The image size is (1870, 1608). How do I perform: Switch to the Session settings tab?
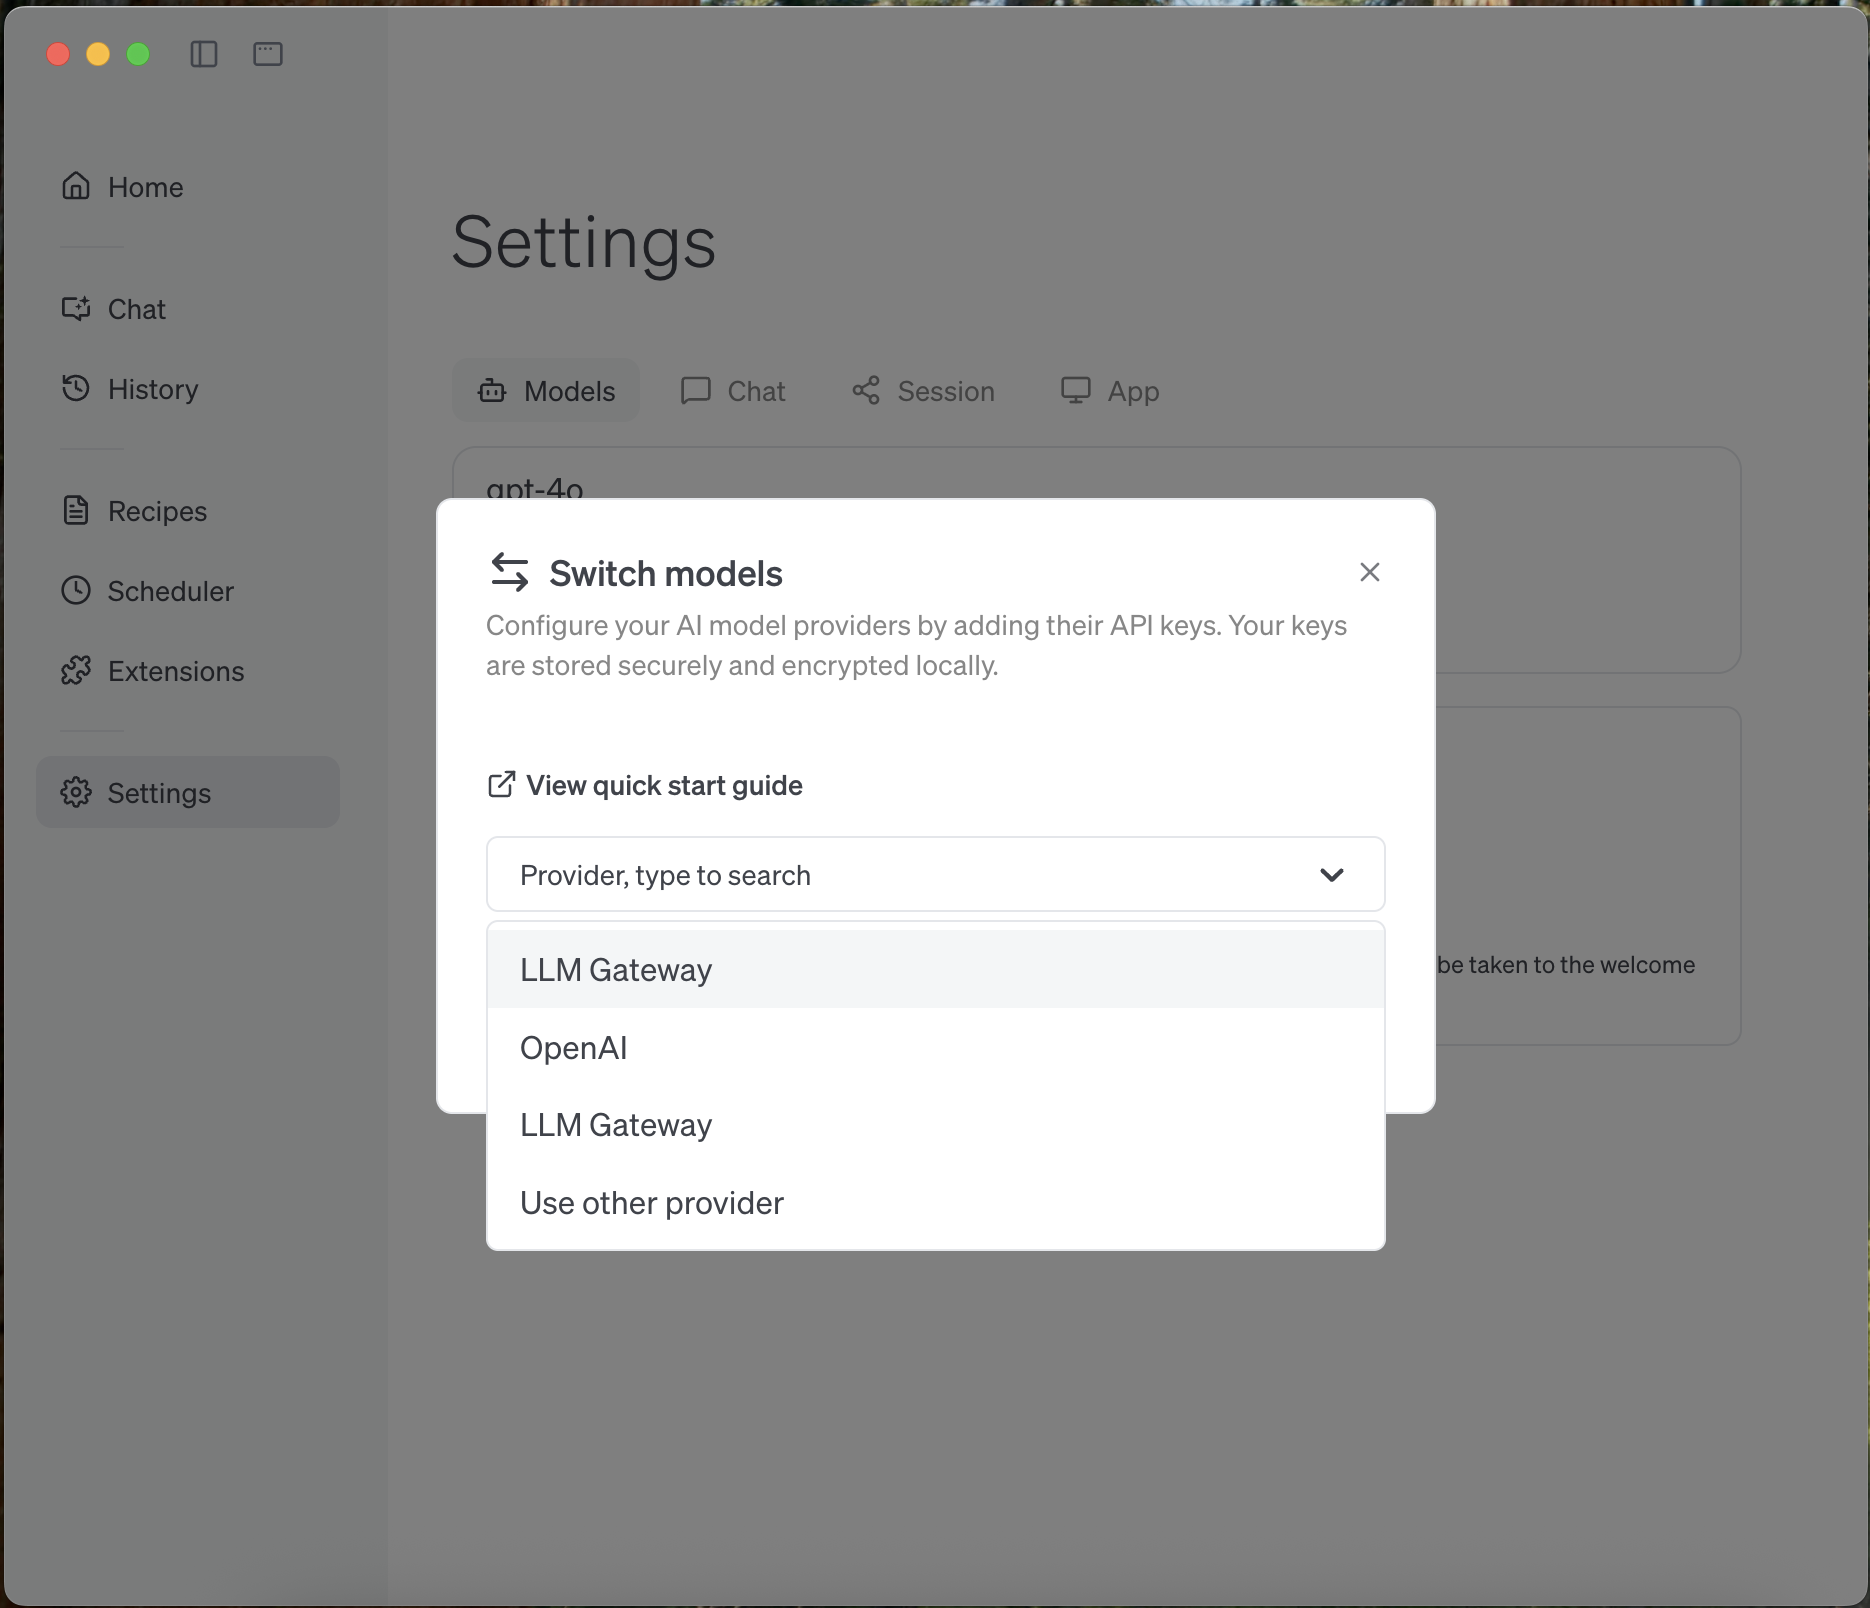(923, 391)
